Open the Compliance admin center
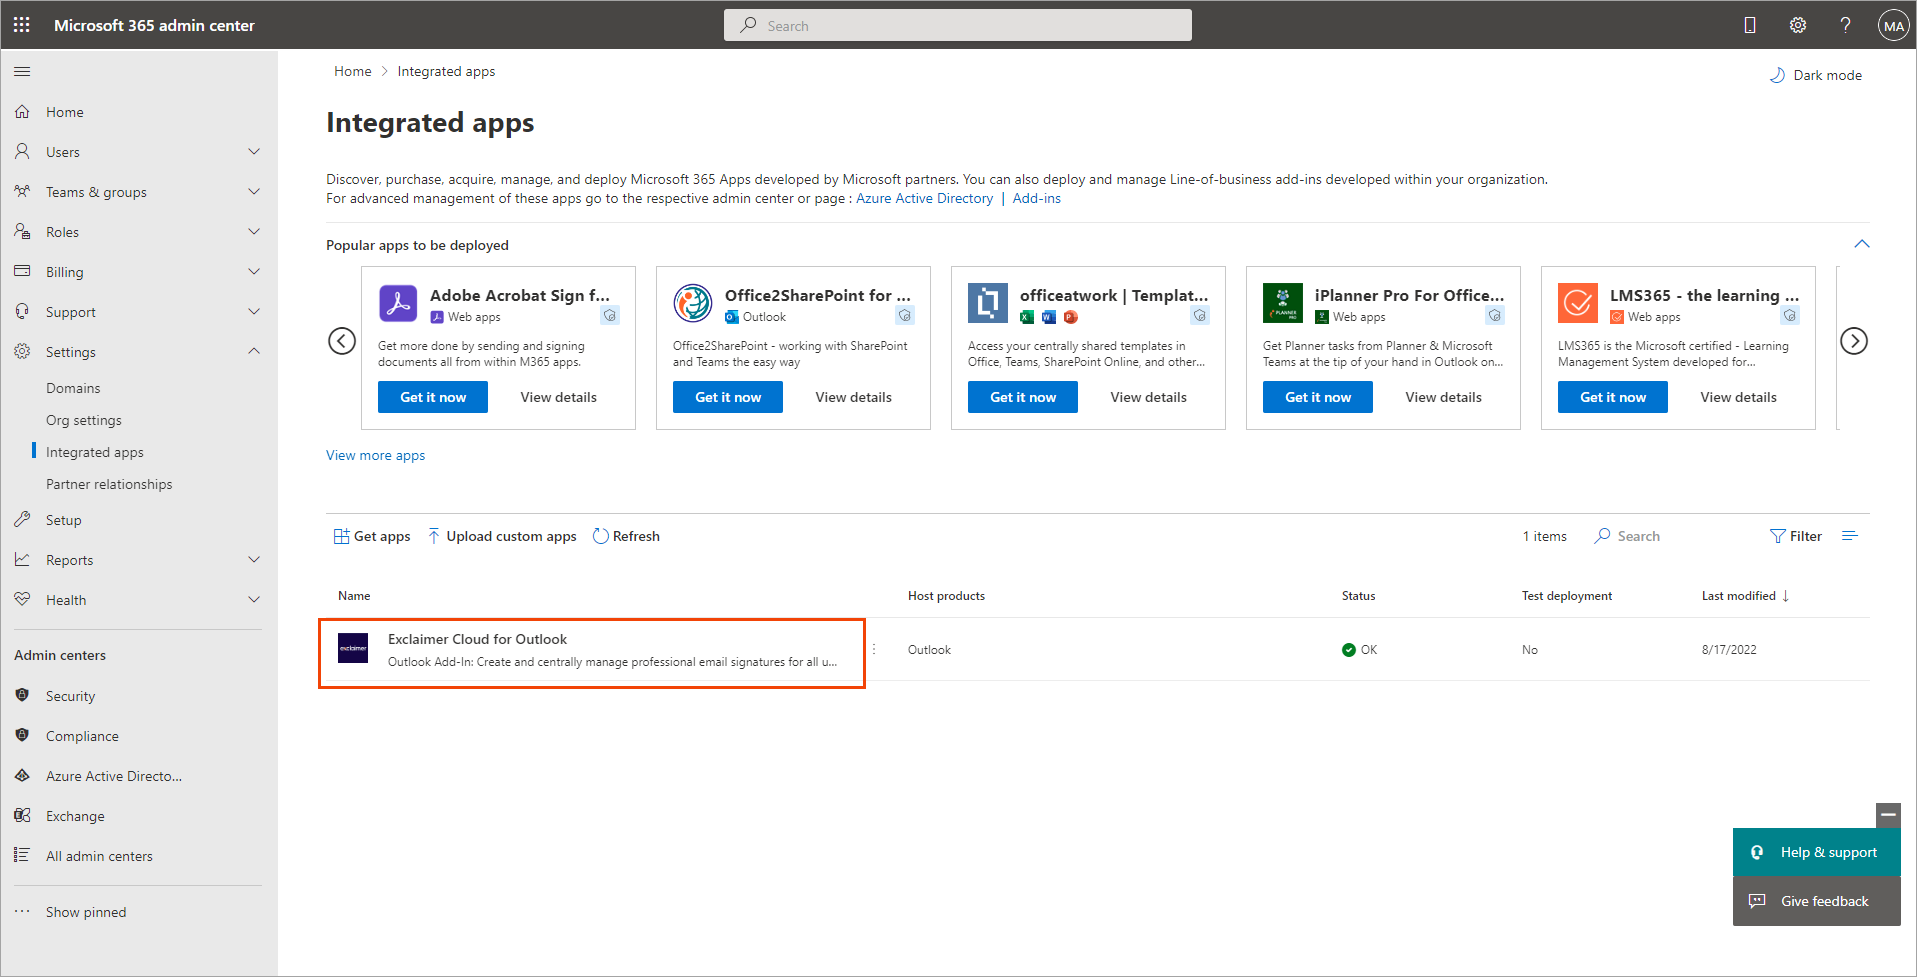This screenshot has height=977, width=1917. tap(82, 736)
